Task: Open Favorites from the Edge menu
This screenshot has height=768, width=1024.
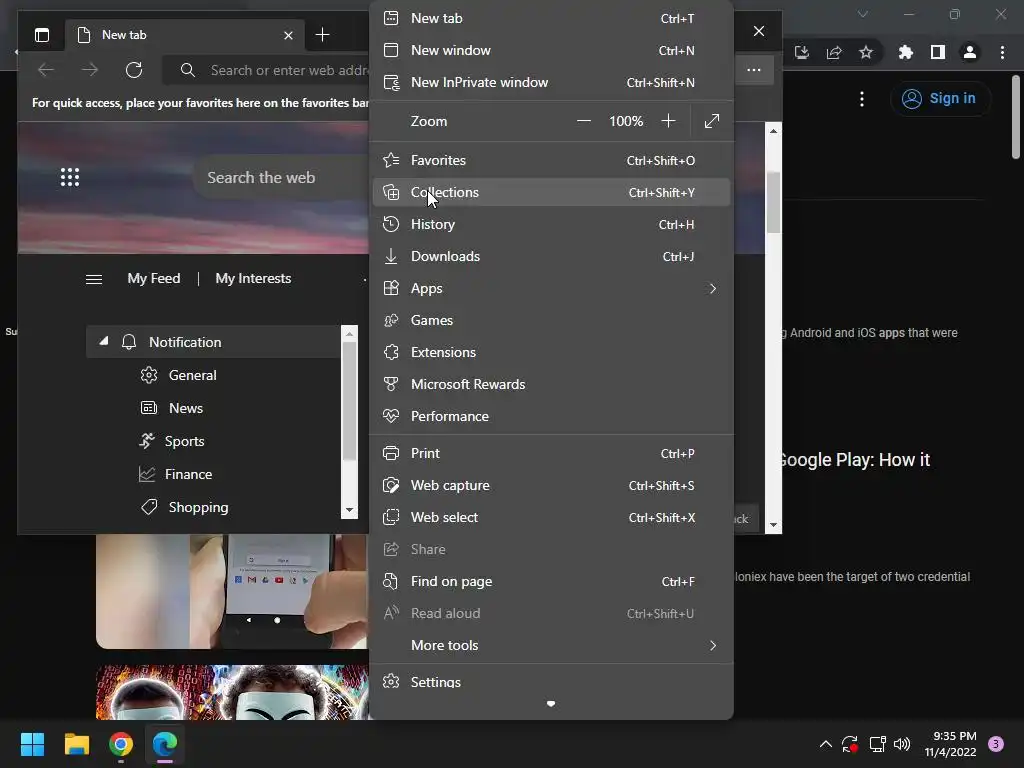Action: (x=551, y=160)
